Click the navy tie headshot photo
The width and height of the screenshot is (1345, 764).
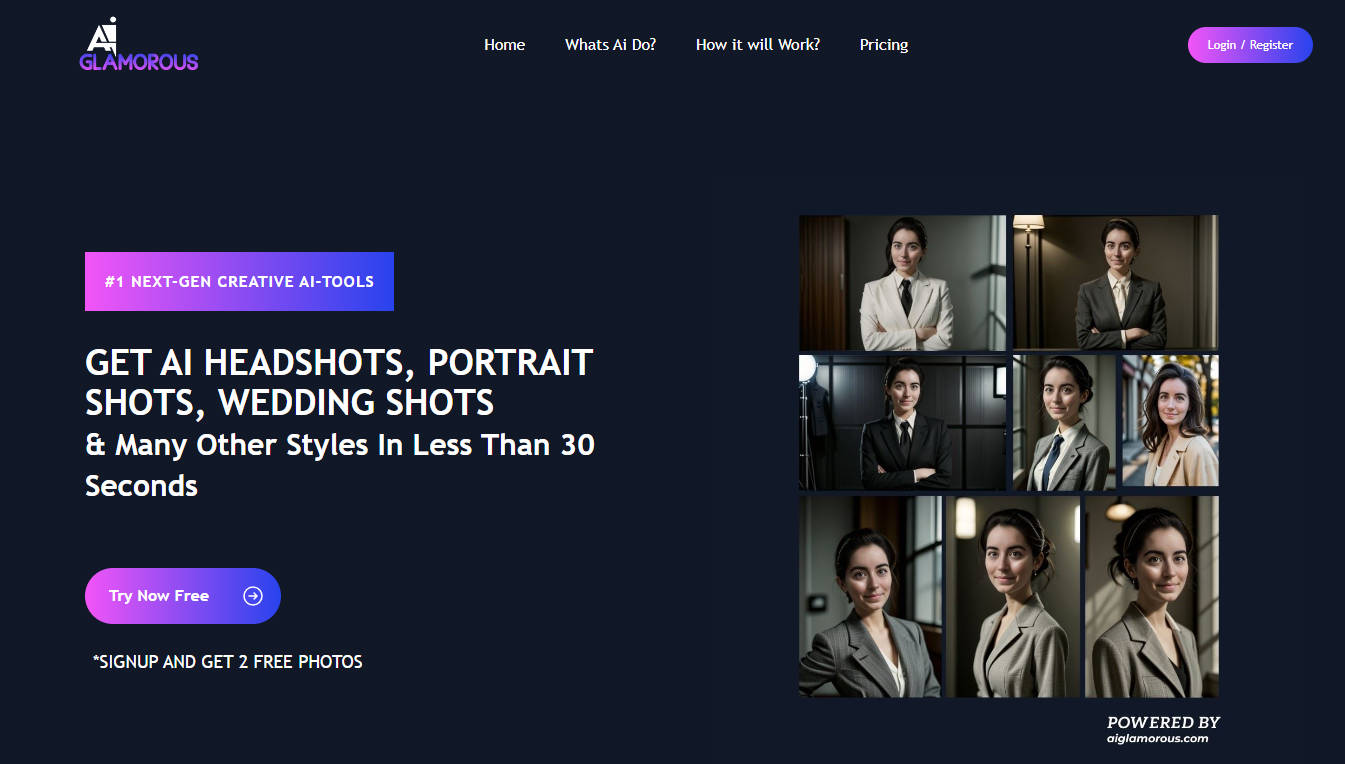click(x=1062, y=421)
